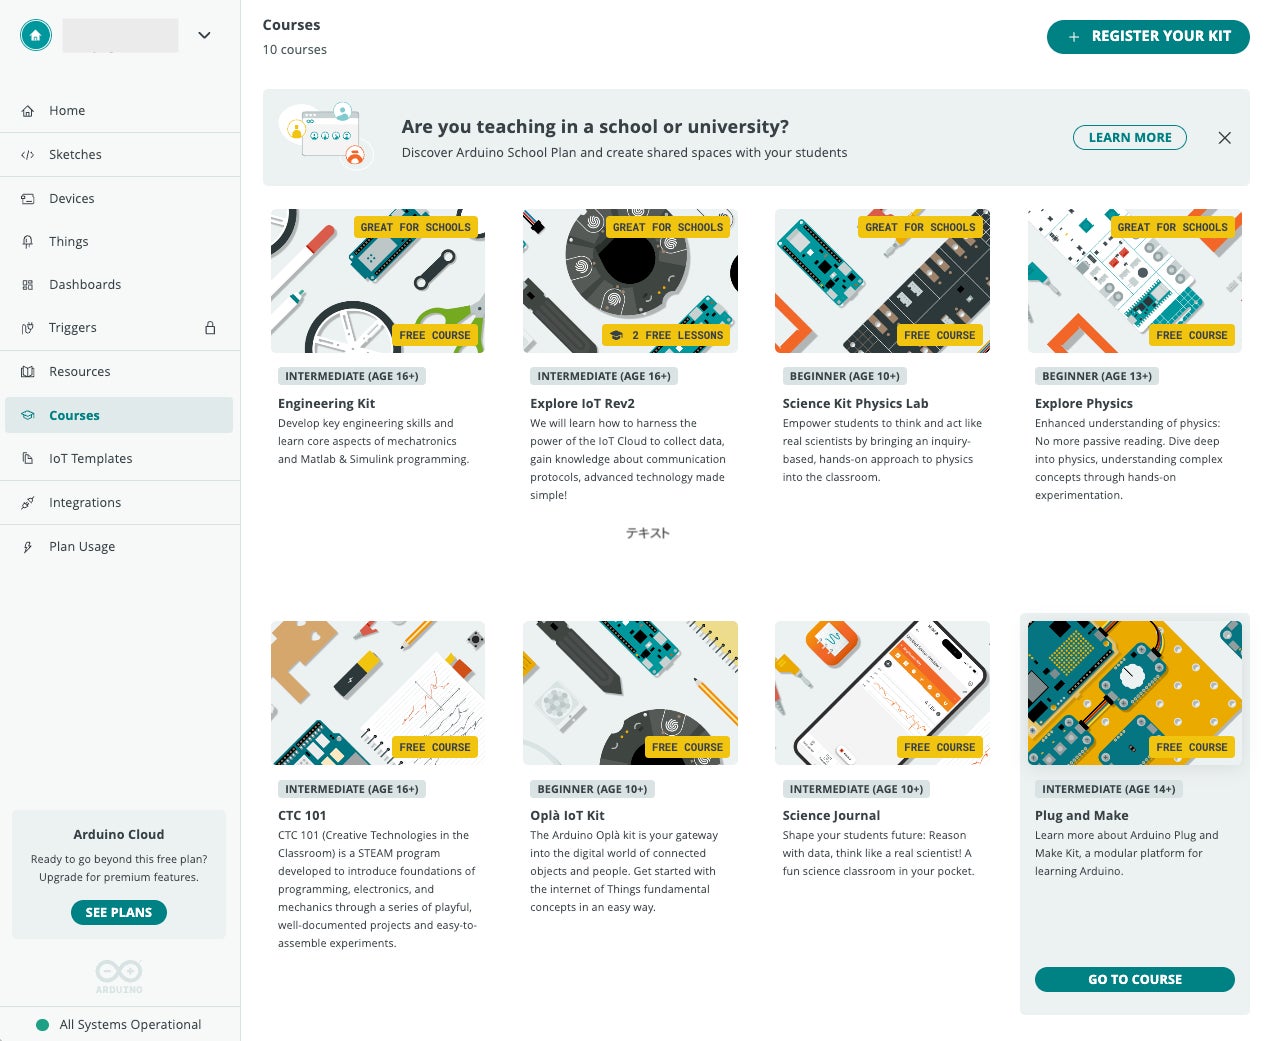This screenshot has height=1041, width=1267.
Task: Click the IoT Templates icon
Action: 28,459
